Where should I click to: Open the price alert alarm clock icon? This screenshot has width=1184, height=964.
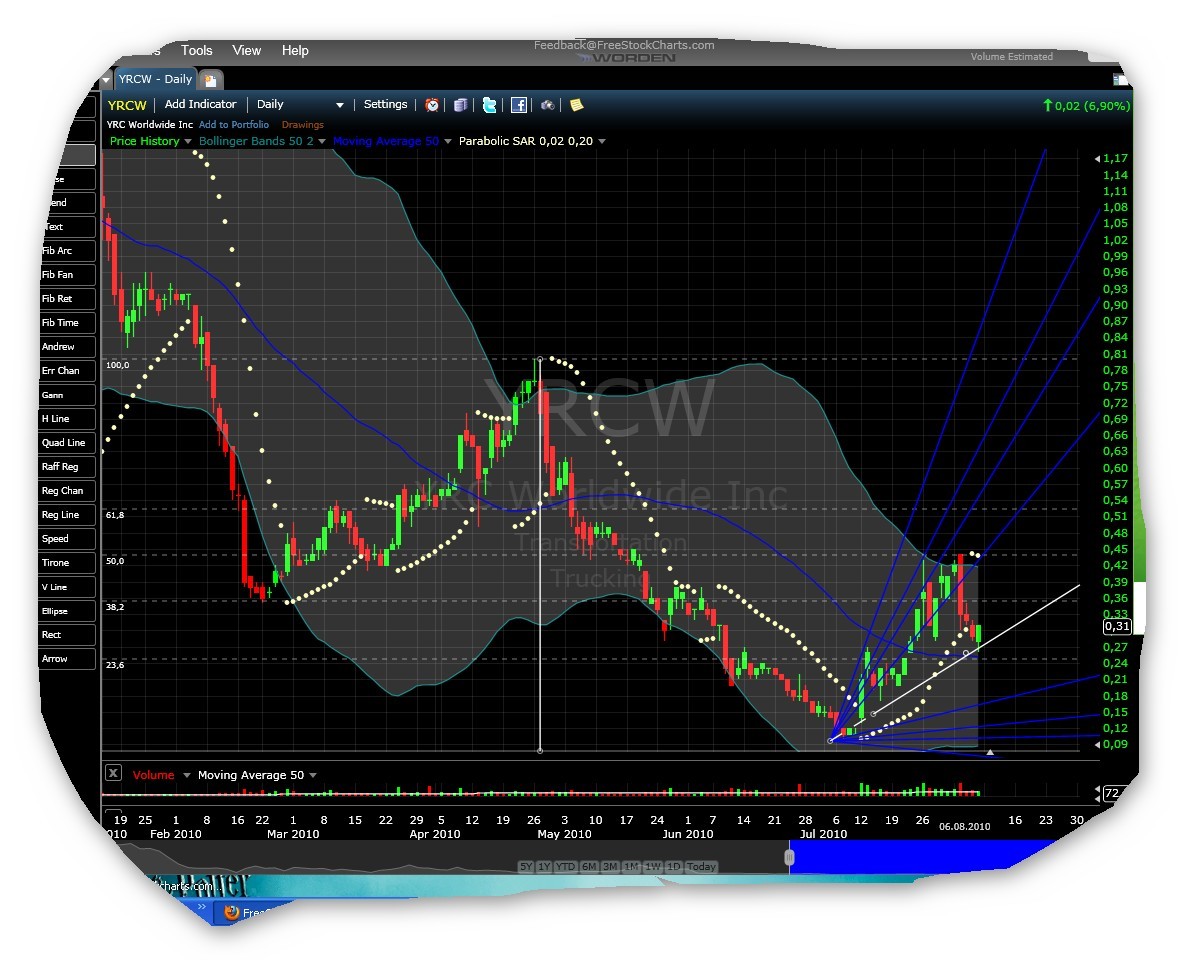pyautogui.click(x=432, y=105)
